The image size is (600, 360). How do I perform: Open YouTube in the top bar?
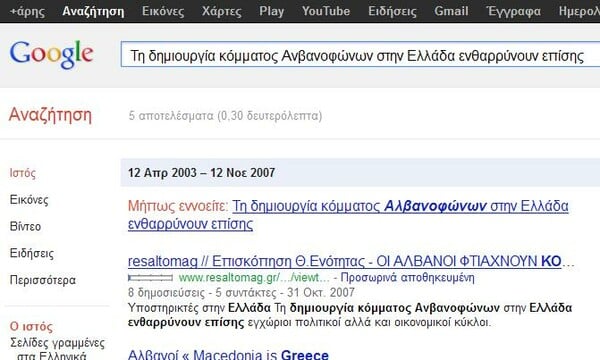point(326,11)
